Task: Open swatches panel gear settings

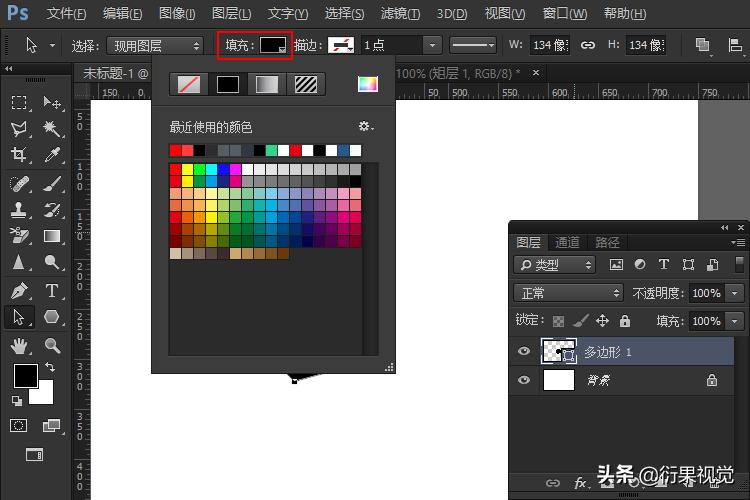Action: pyautogui.click(x=365, y=127)
